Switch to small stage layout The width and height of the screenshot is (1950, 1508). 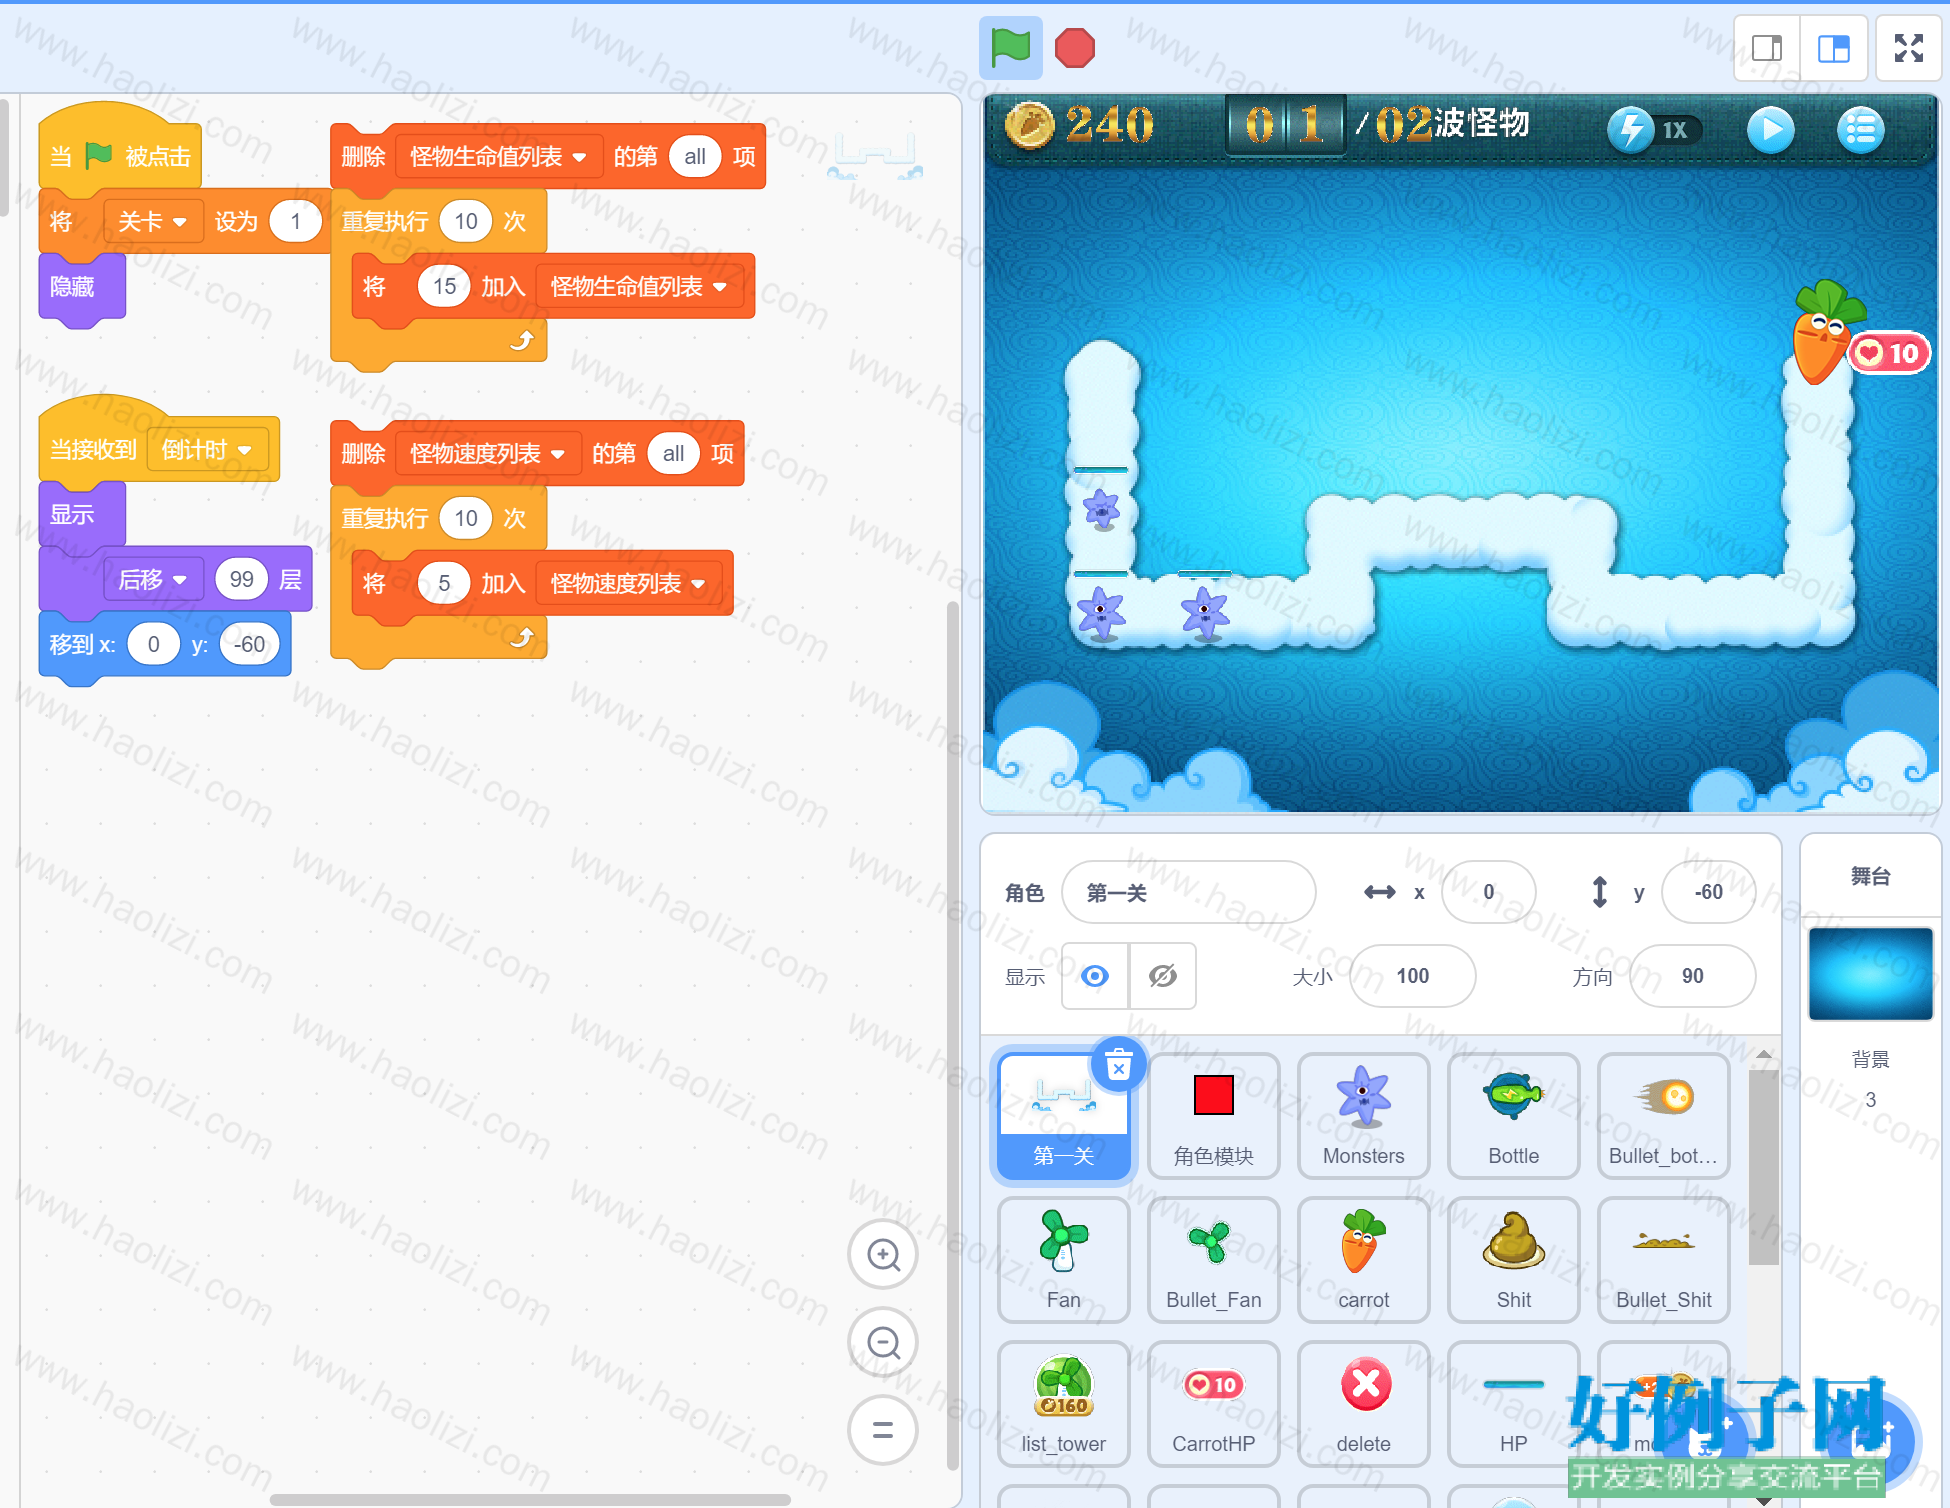click(x=1767, y=48)
